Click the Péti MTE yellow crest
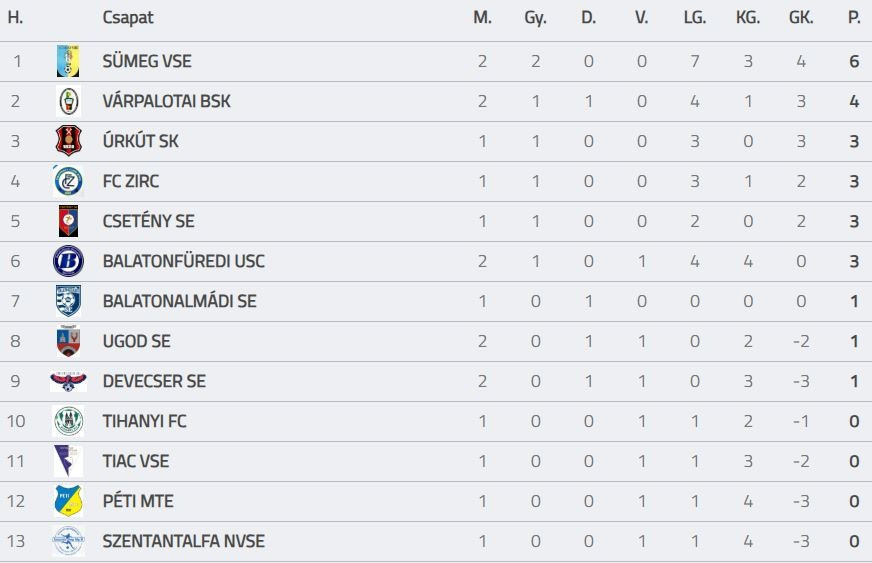This screenshot has height=563, width=872. click(68, 501)
